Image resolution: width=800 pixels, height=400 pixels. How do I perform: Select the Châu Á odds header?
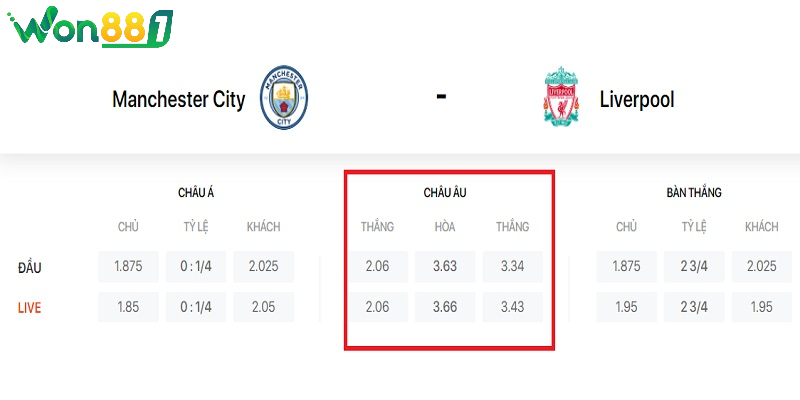point(196,192)
